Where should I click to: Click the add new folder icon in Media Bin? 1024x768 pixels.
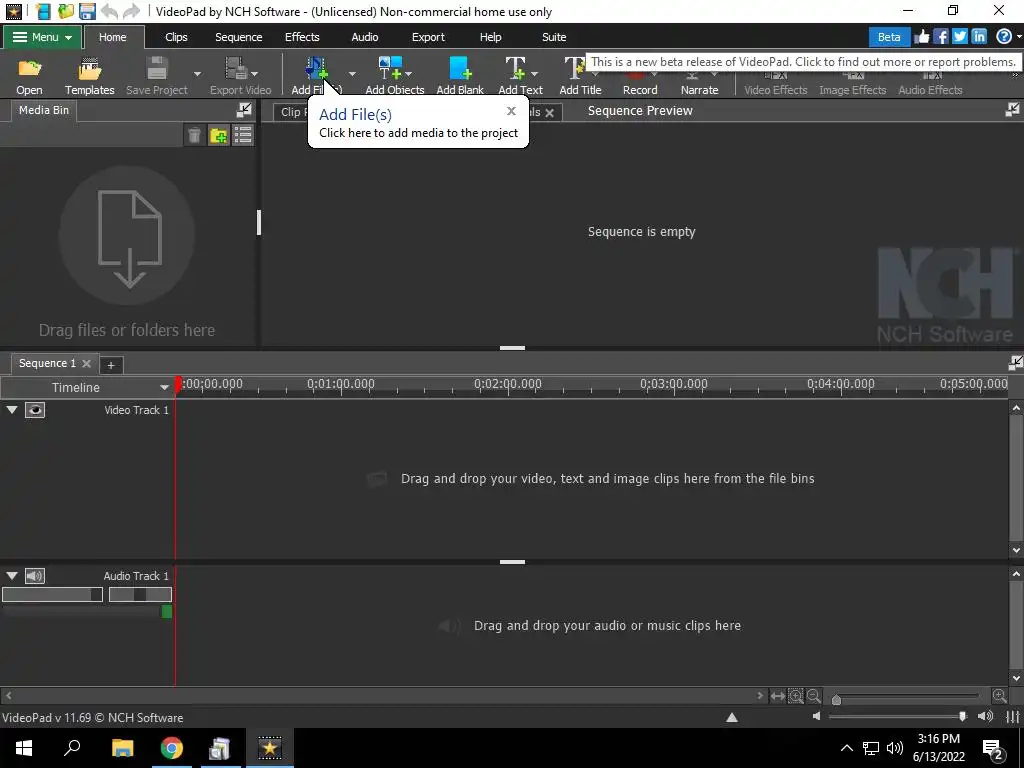218,135
